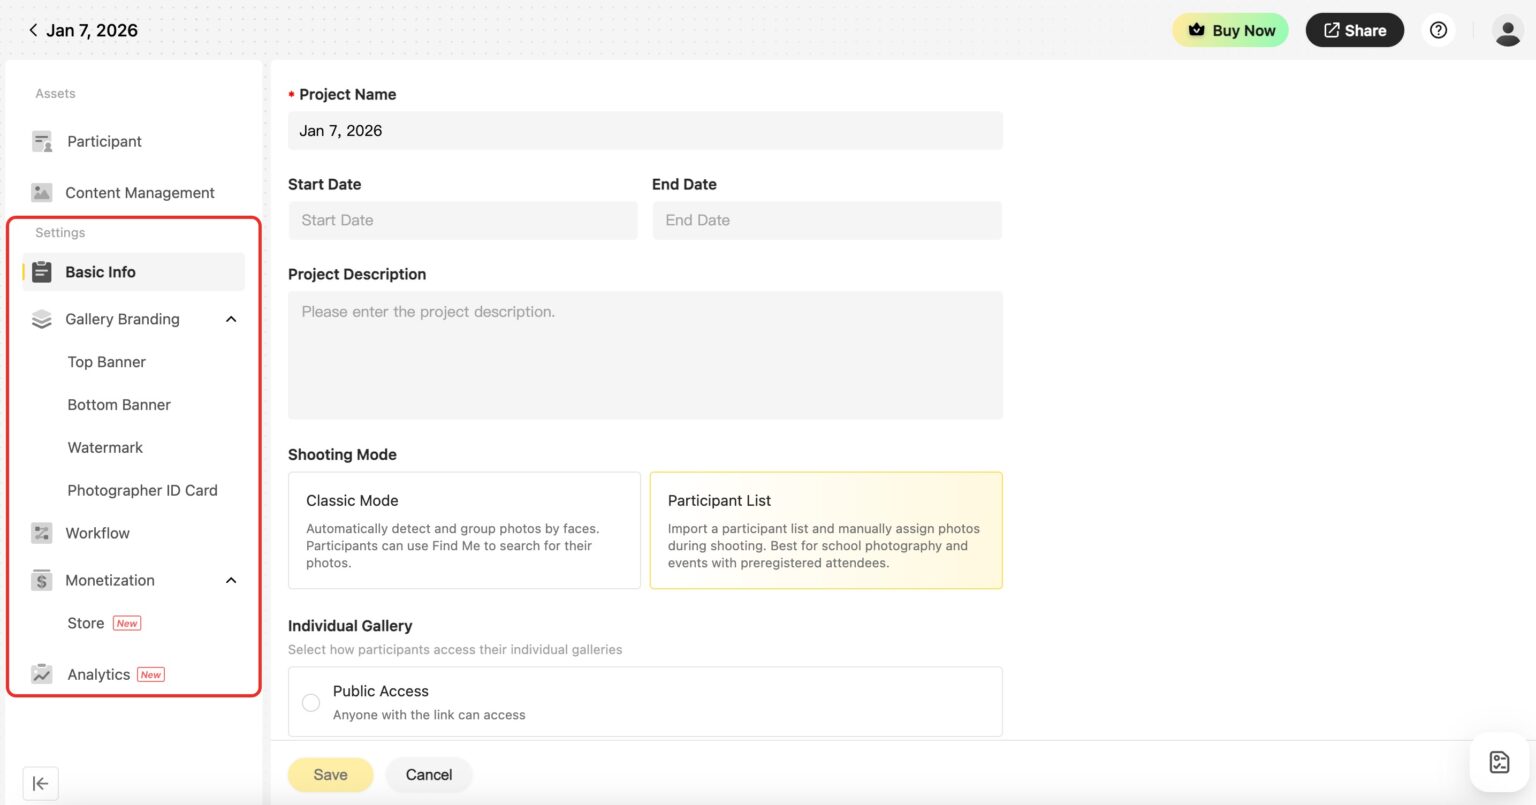Open the user profile avatar
The width and height of the screenshot is (1536, 805).
[1507, 30]
